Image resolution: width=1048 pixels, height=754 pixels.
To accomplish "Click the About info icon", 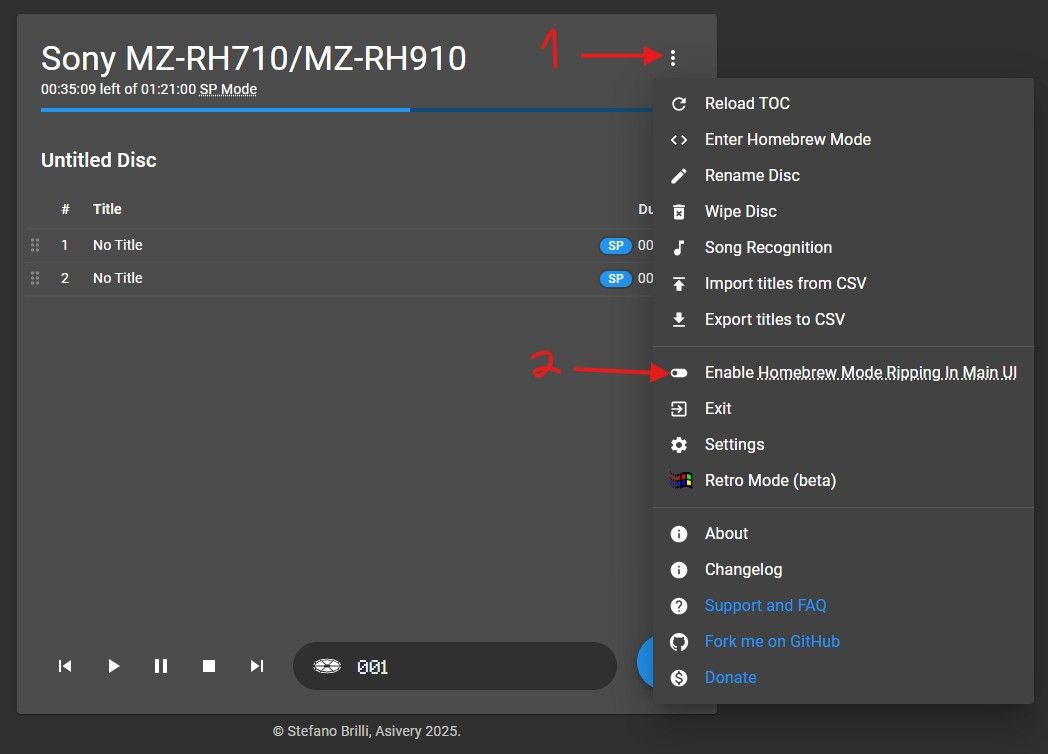I will coord(678,534).
